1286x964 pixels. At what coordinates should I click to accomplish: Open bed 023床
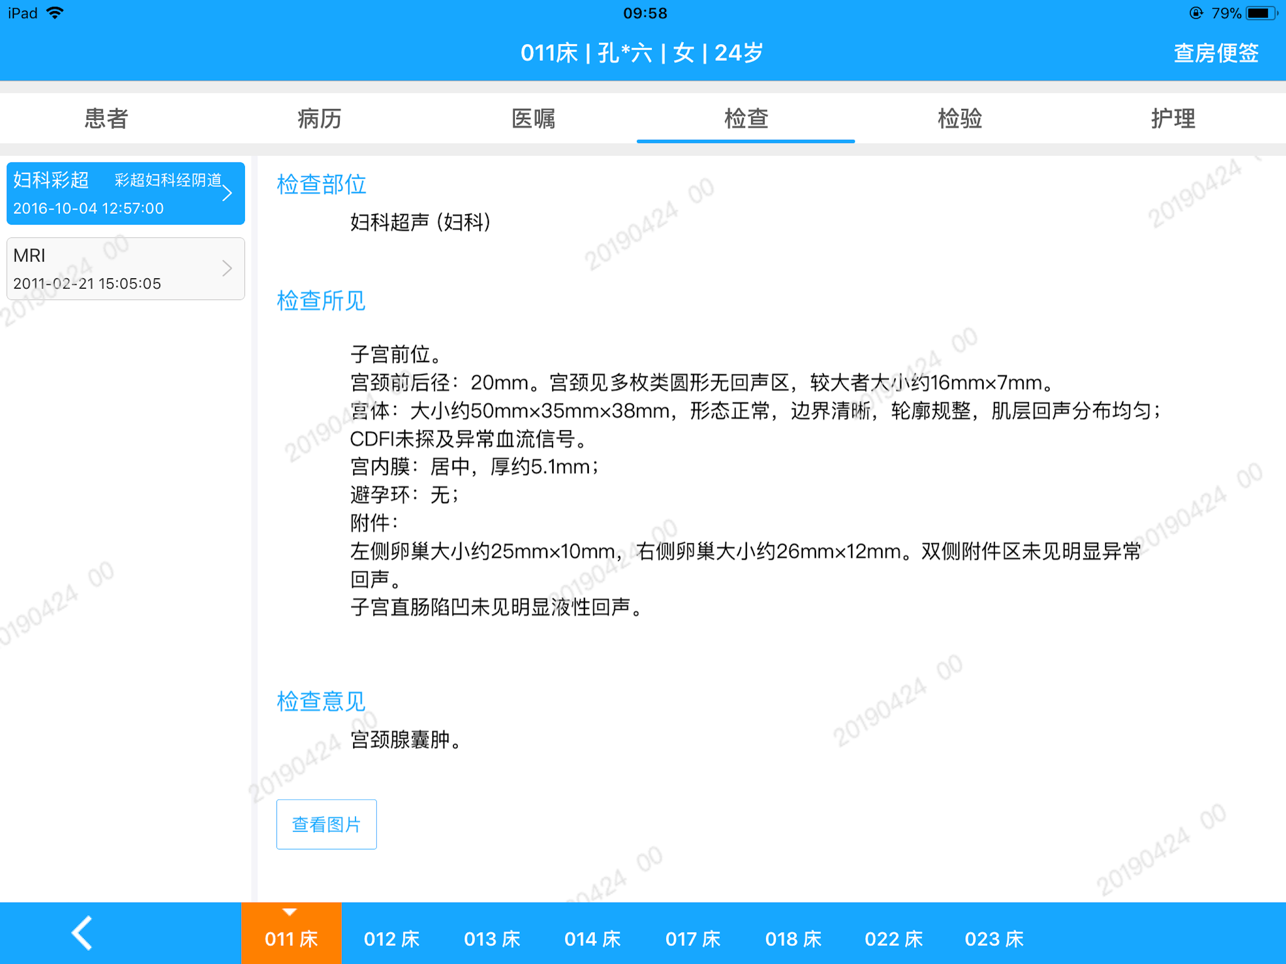point(994,938)
